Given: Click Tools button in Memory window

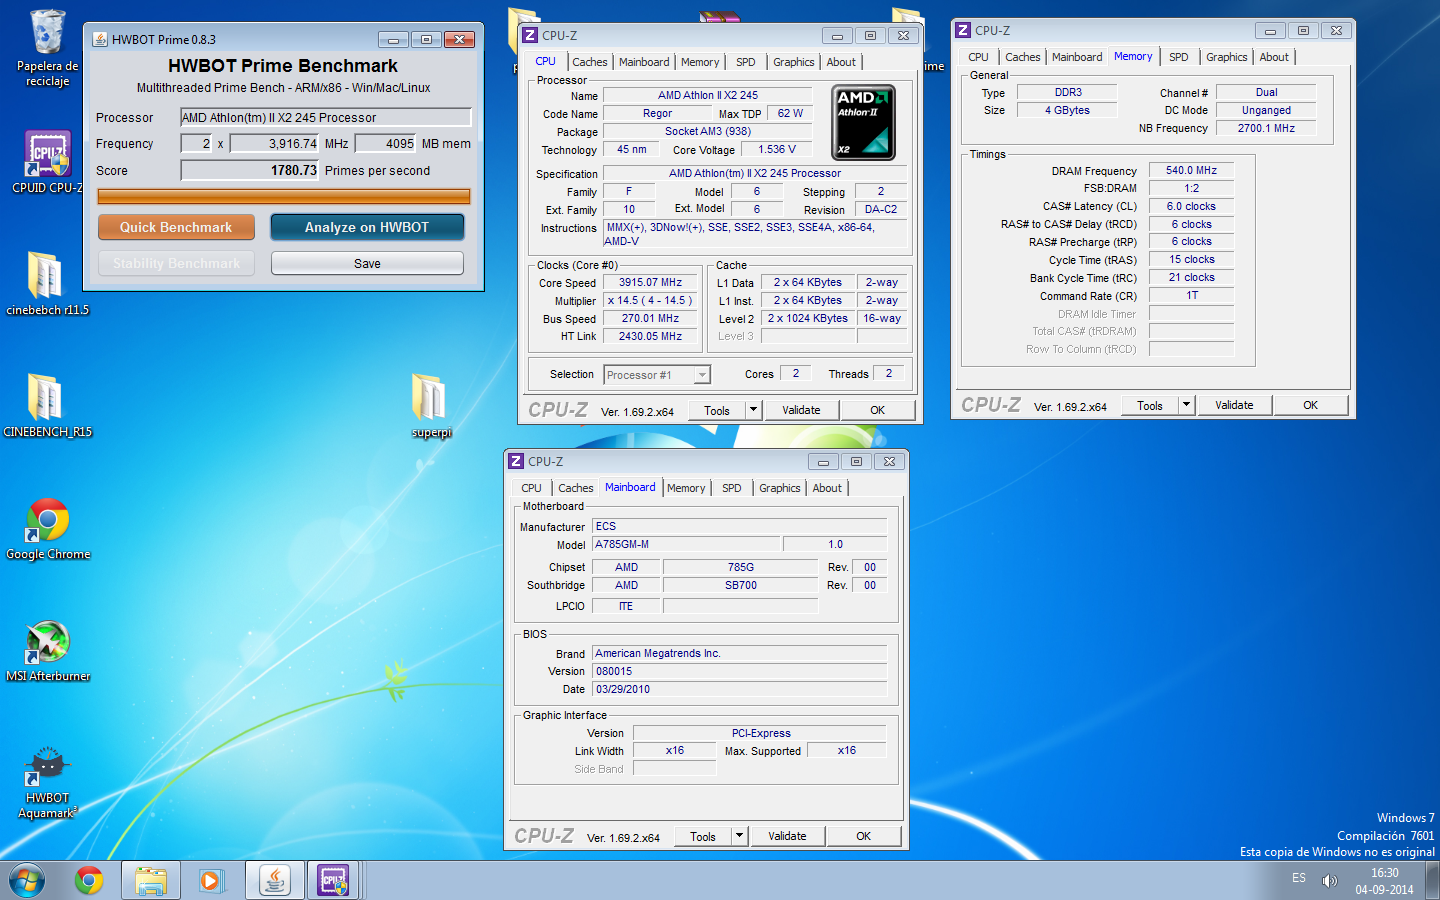Looking at the screenshot, I should pyautogui.click(x=1150, y=405).
